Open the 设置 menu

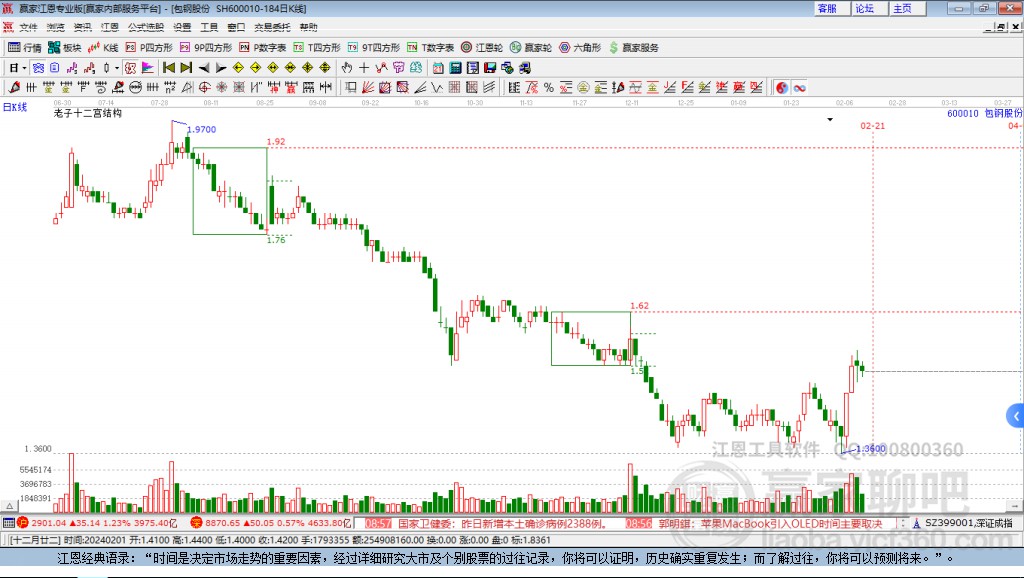182,27
